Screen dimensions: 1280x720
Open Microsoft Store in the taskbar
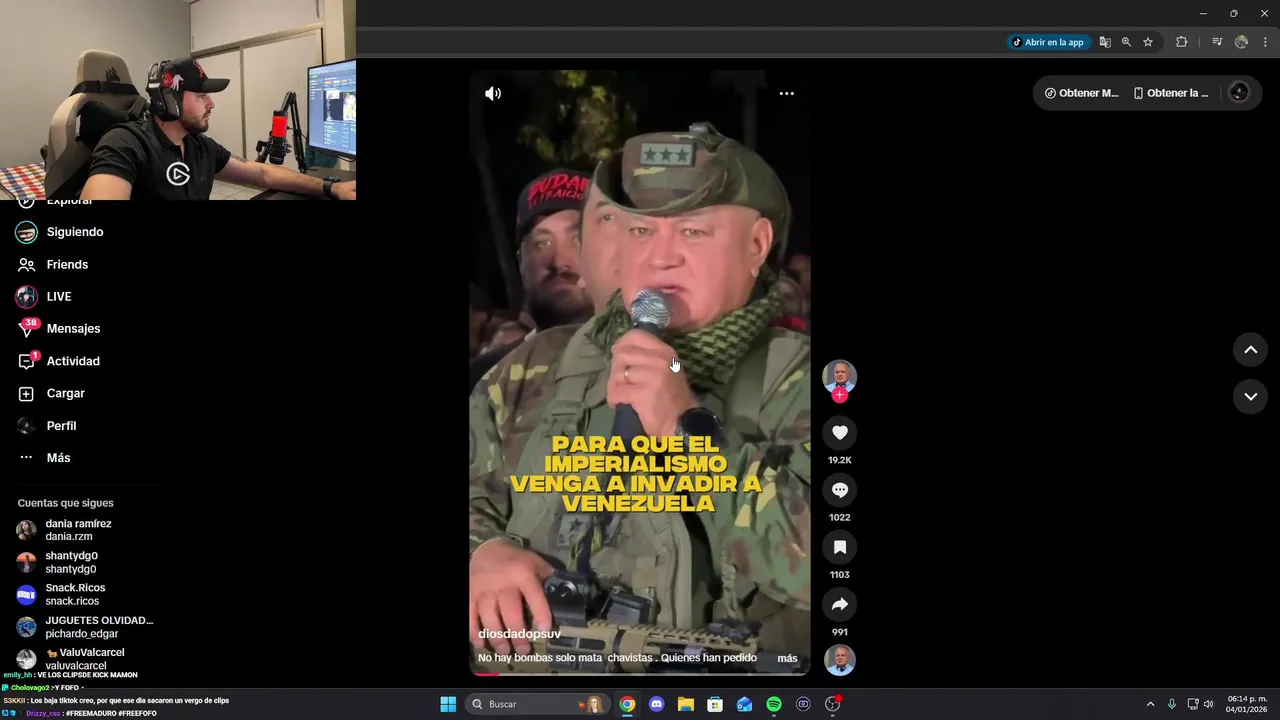(x=715, y=704)
